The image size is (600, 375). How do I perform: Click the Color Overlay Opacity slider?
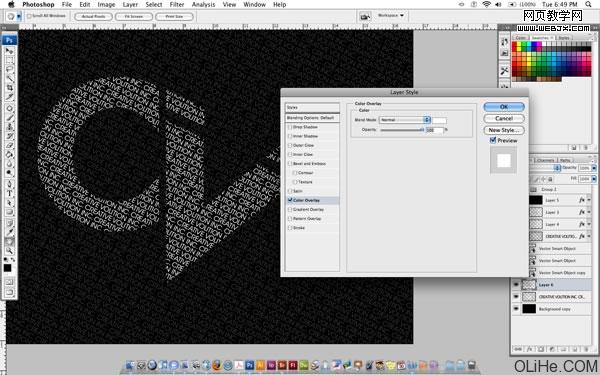(402, 130)
